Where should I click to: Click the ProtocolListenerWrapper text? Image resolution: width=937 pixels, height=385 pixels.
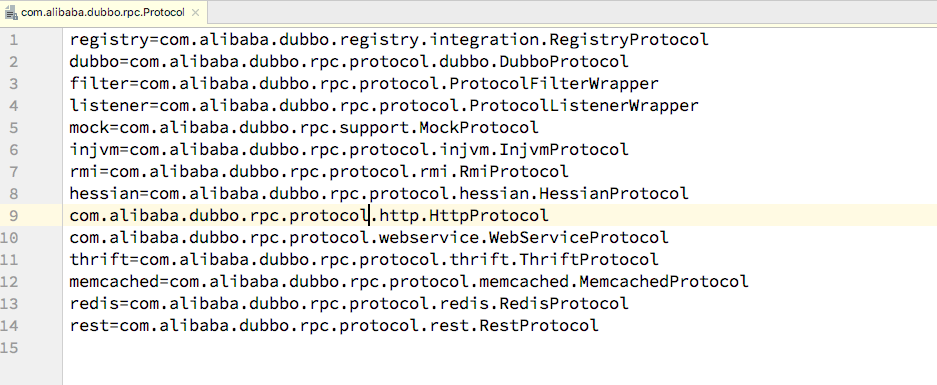pyautogui.click(x=584, y=106)
